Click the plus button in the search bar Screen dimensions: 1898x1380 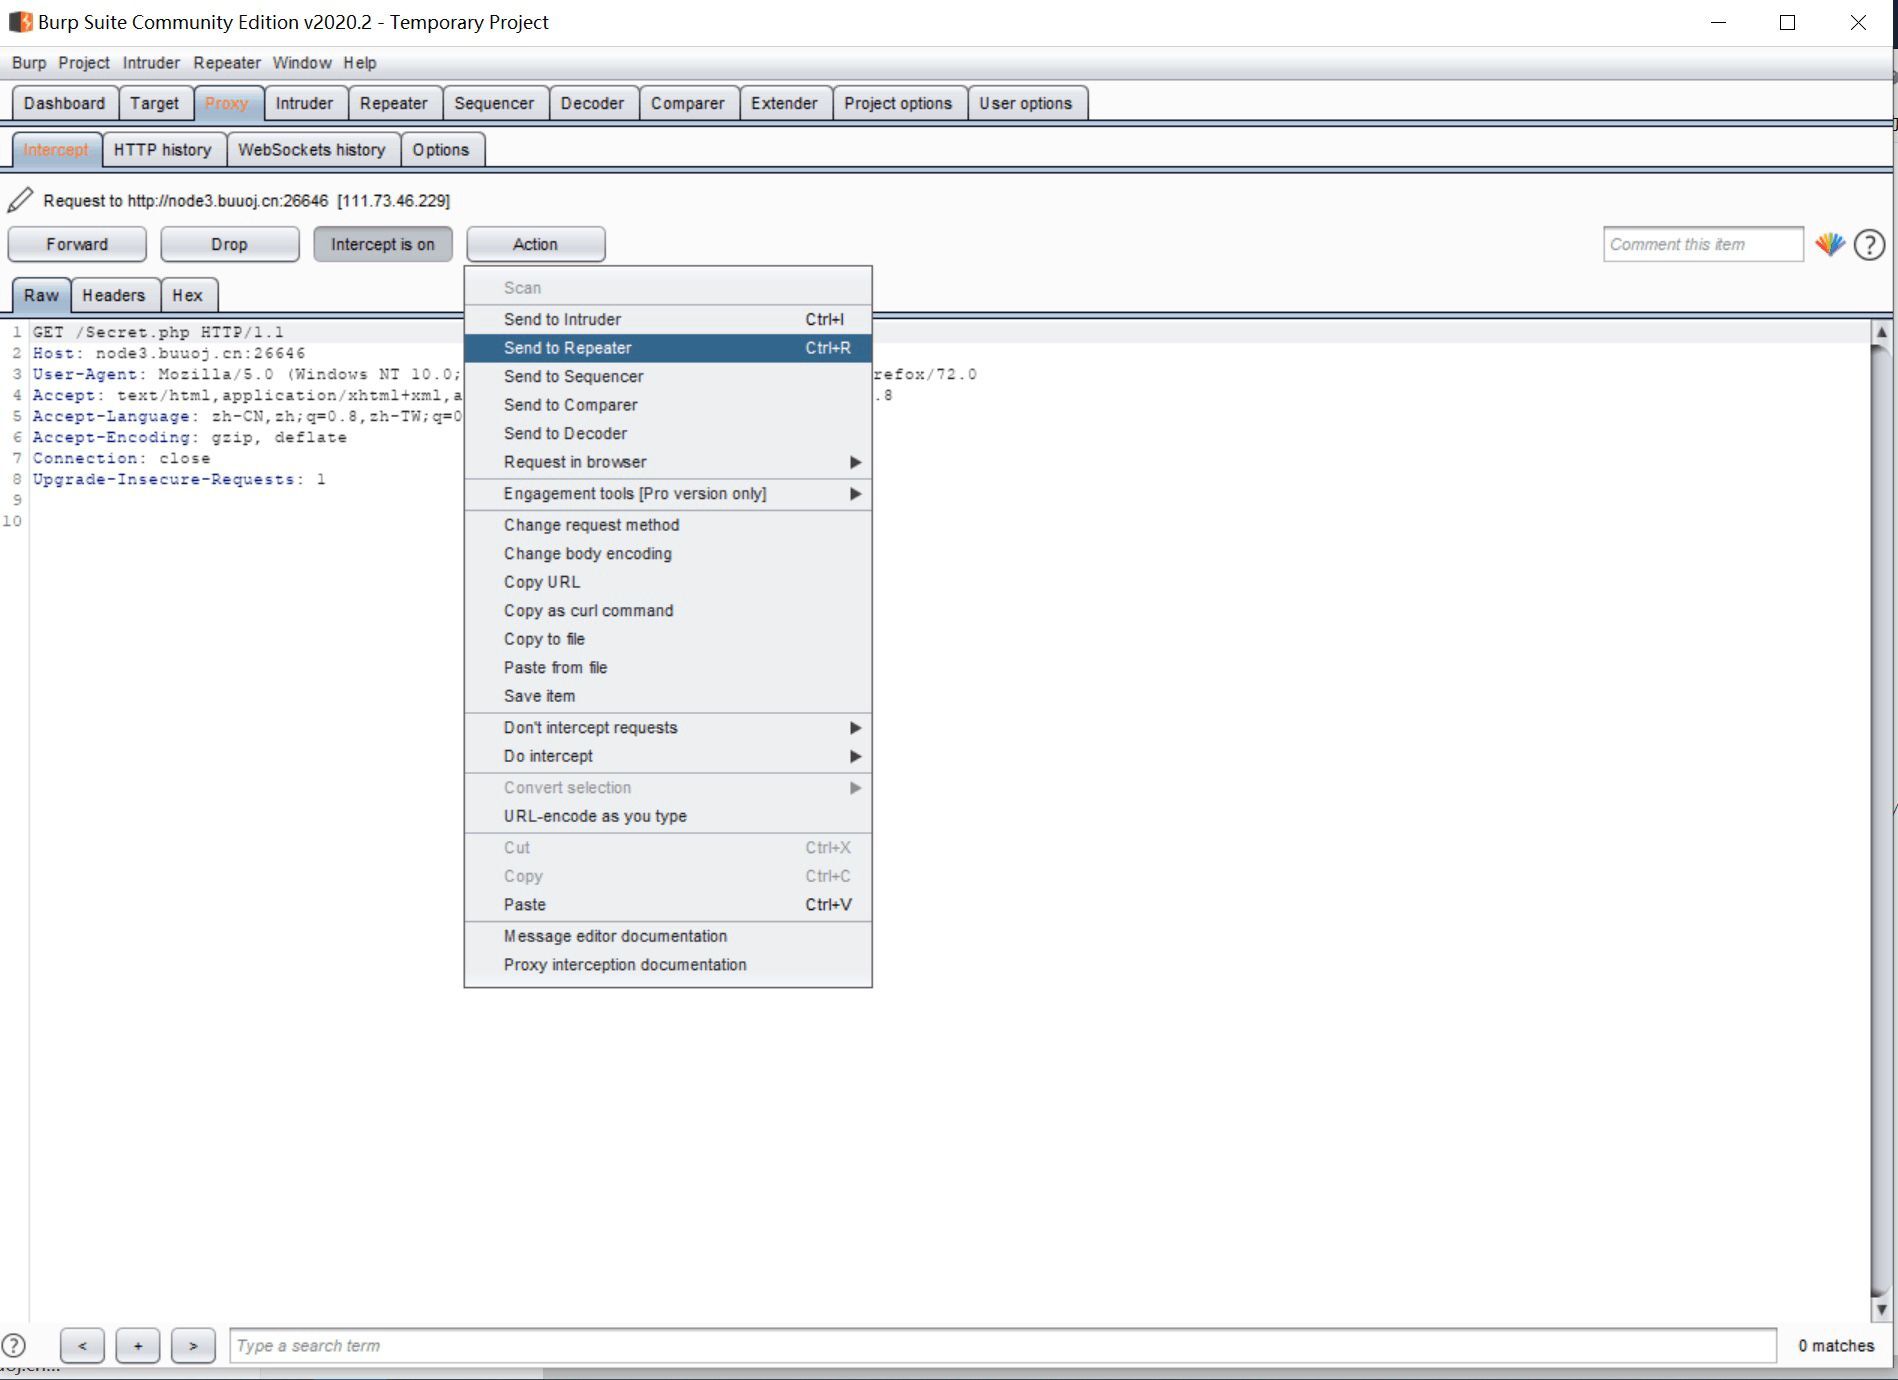tap(138, 1346)
